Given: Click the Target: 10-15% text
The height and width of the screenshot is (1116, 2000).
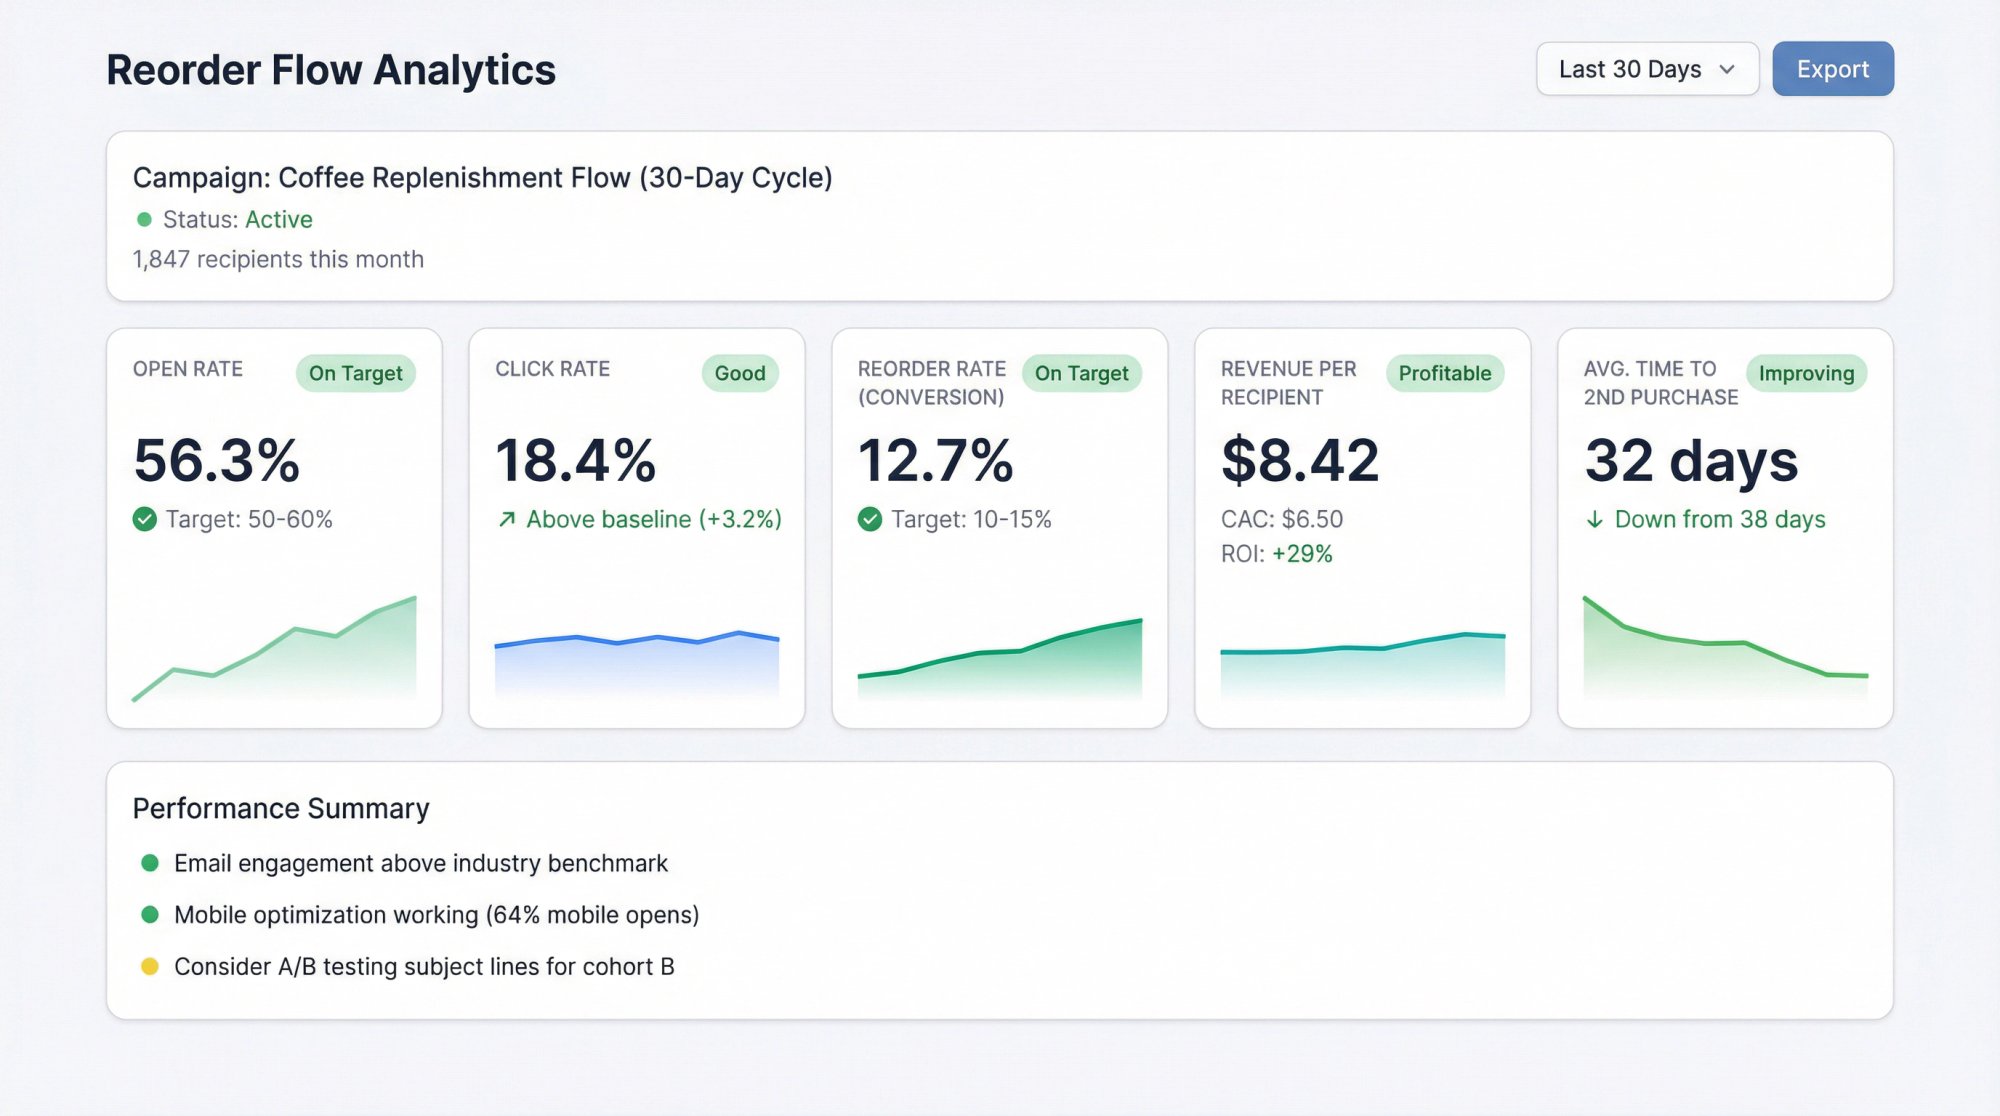Looking at the screenshot, I should click(971, 519).
